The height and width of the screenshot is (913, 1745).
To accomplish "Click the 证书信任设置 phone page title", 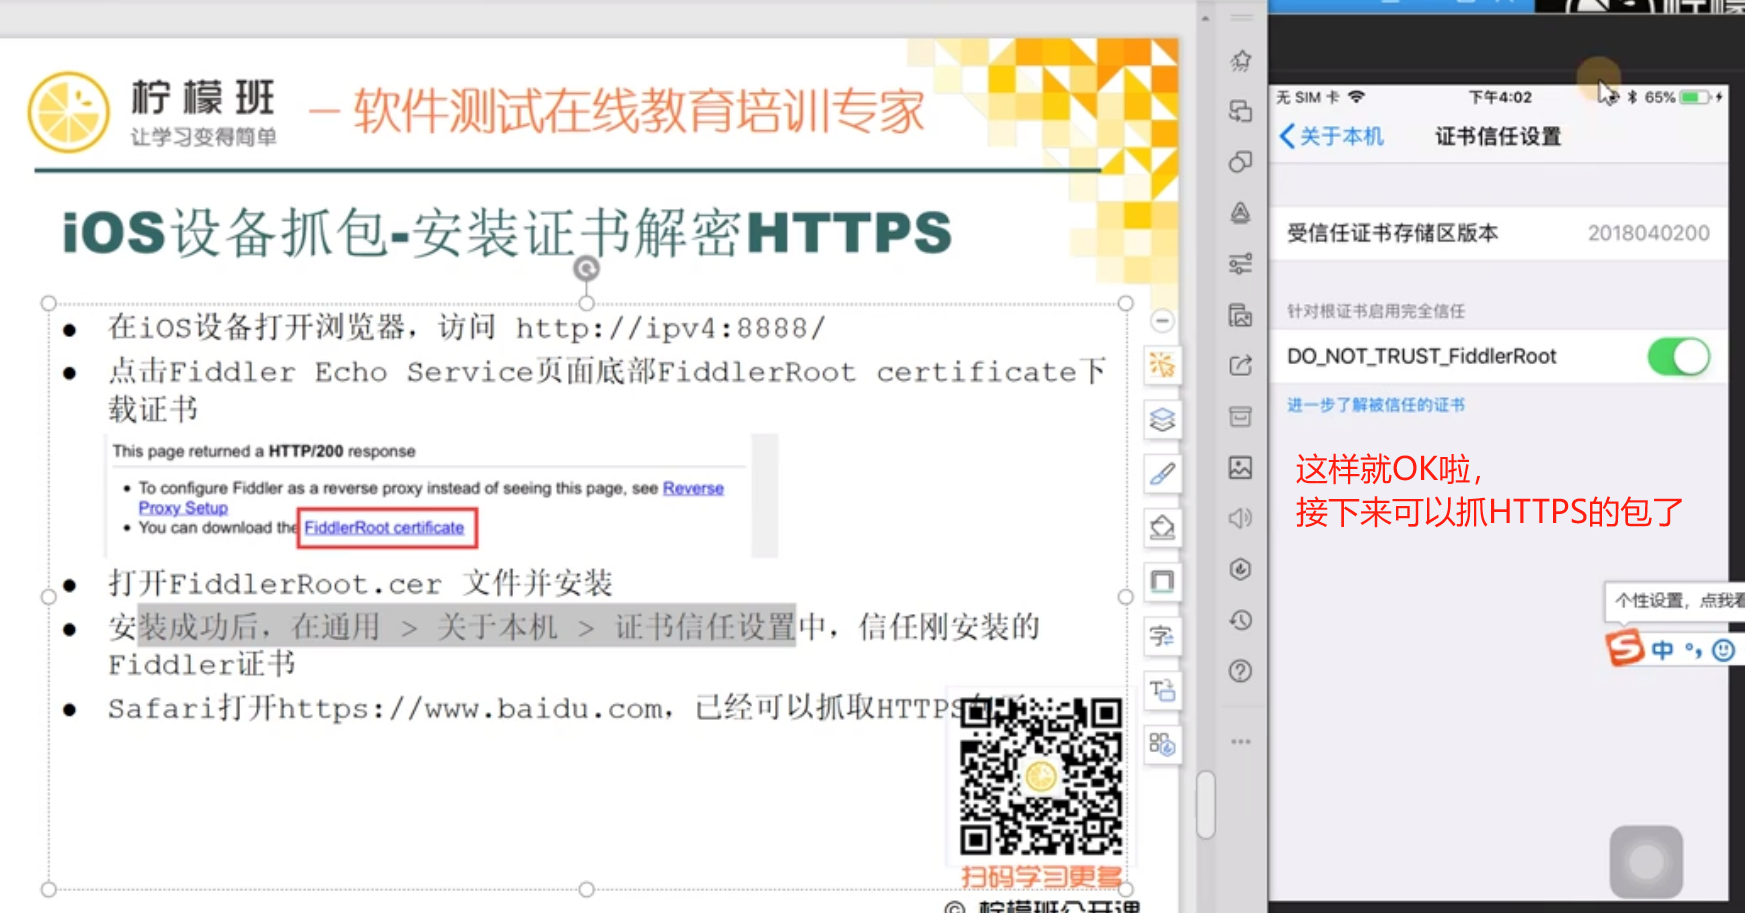I will tap(1498, 136).
